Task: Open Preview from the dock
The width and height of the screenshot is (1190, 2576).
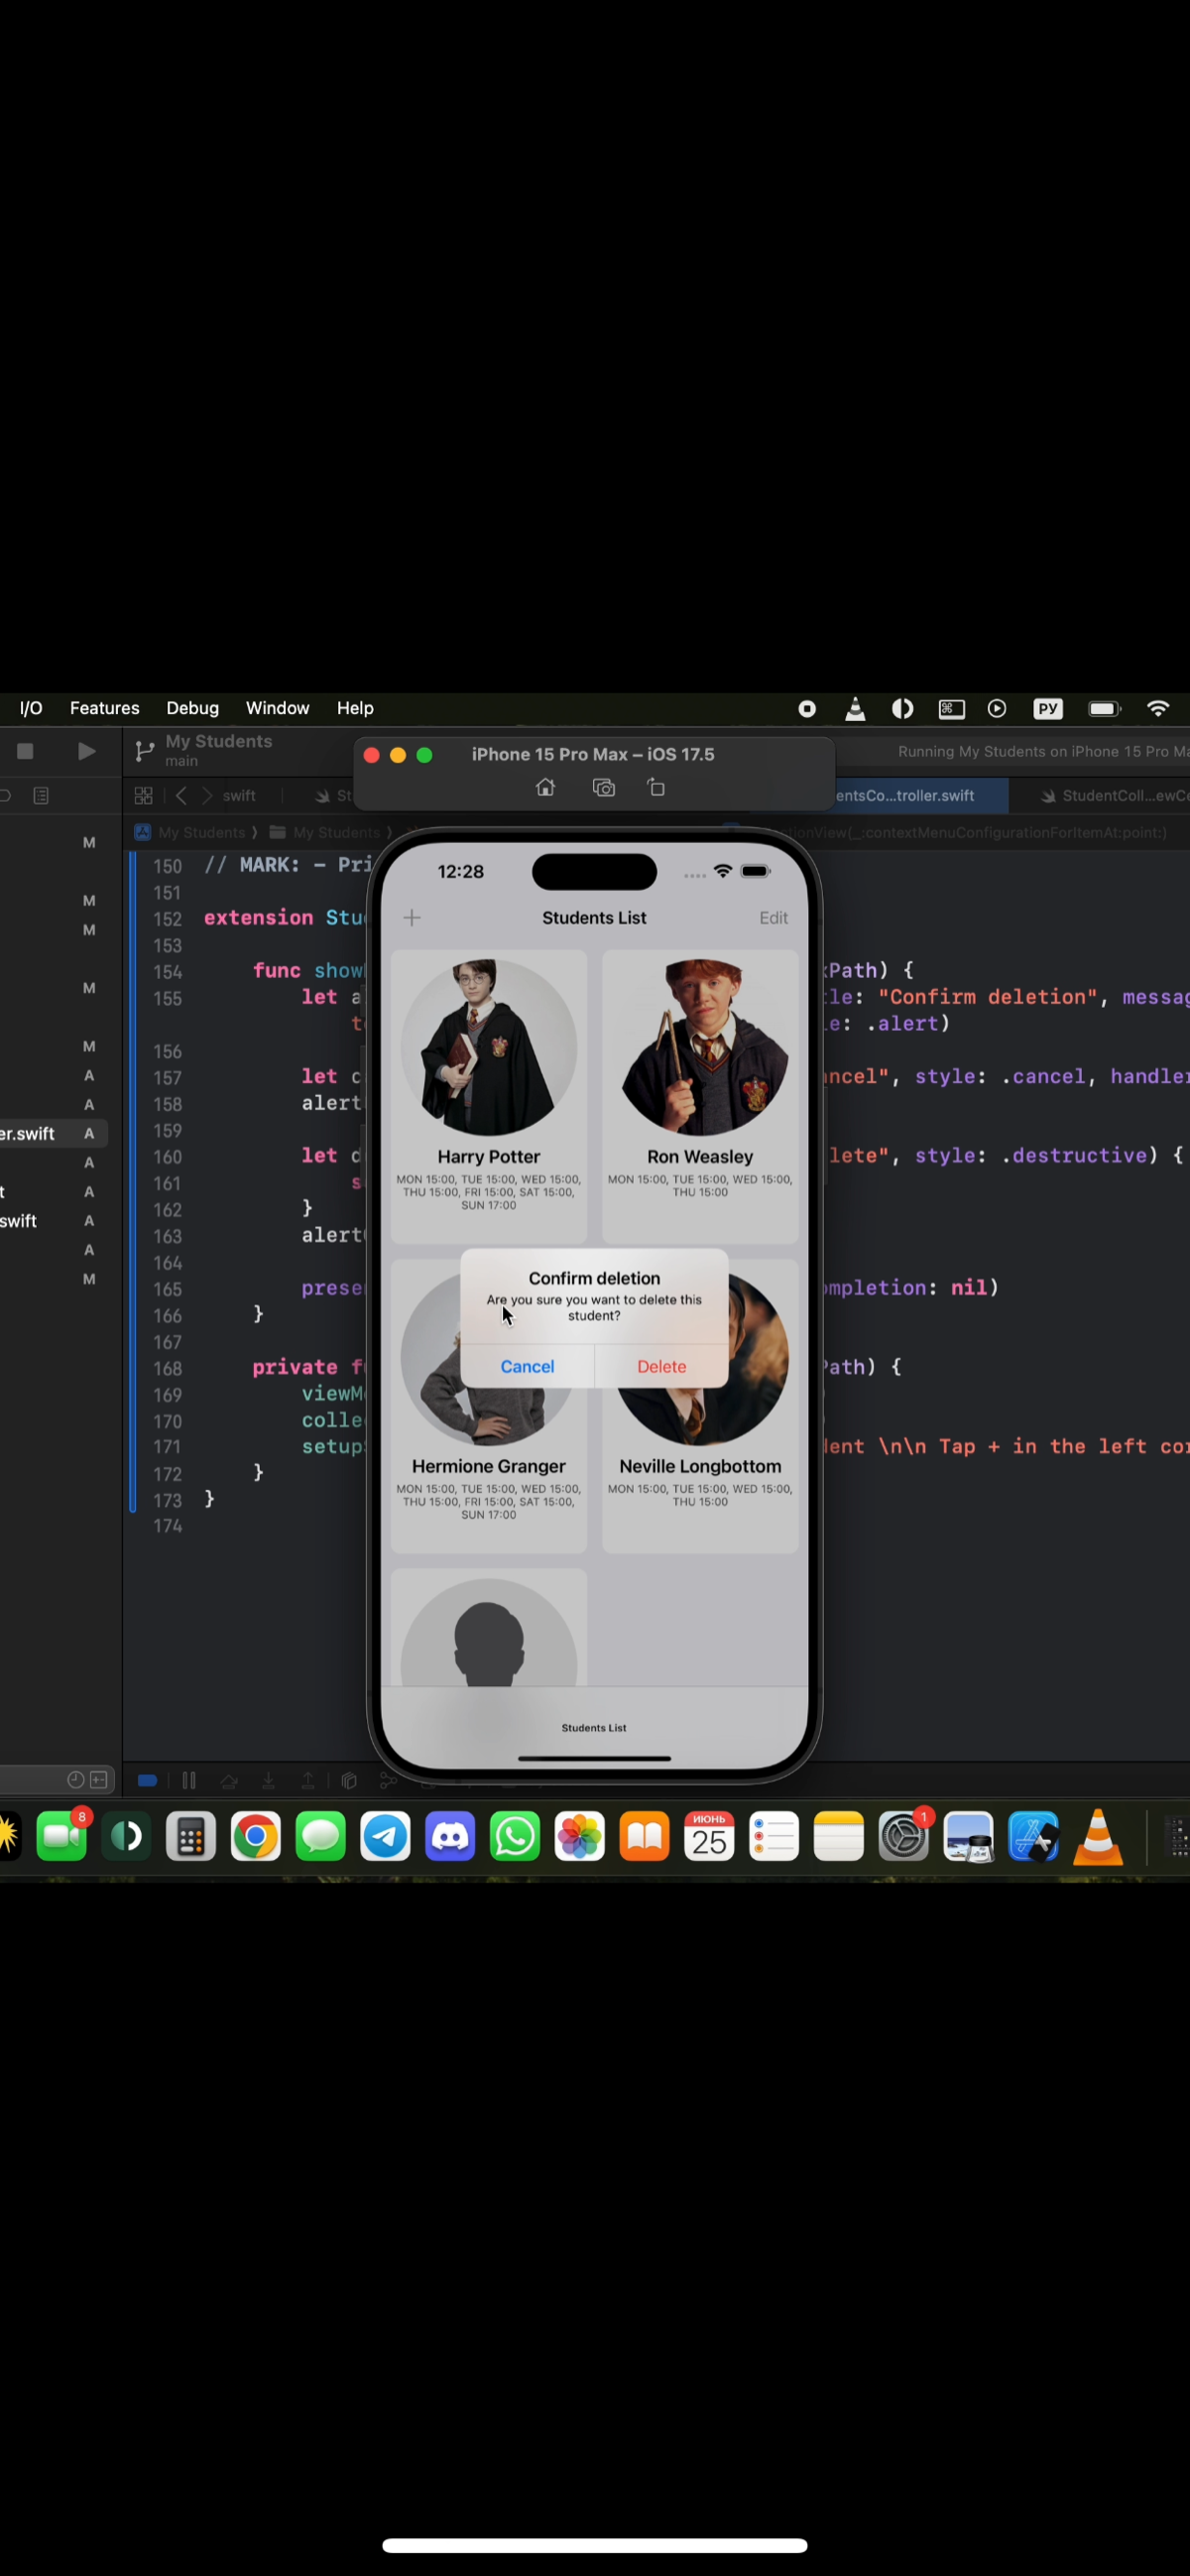Action: tap(968, 1836)
